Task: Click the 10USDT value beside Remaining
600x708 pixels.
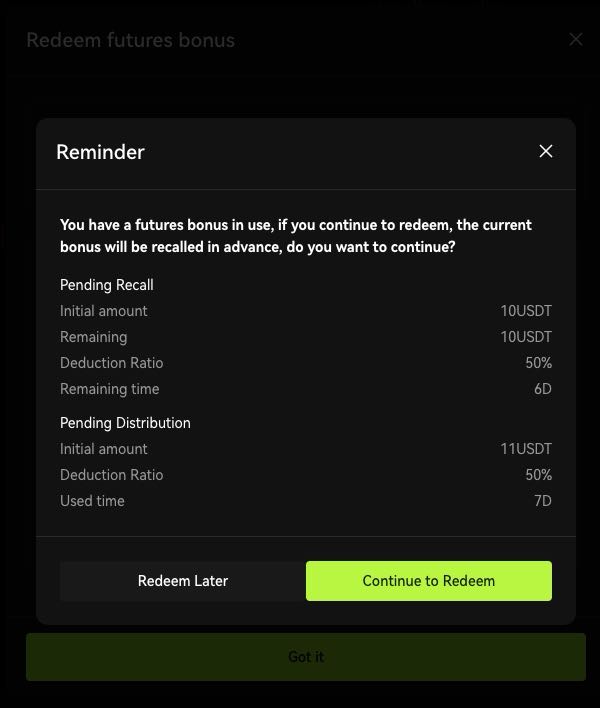Action: click(x=526, y=337)
